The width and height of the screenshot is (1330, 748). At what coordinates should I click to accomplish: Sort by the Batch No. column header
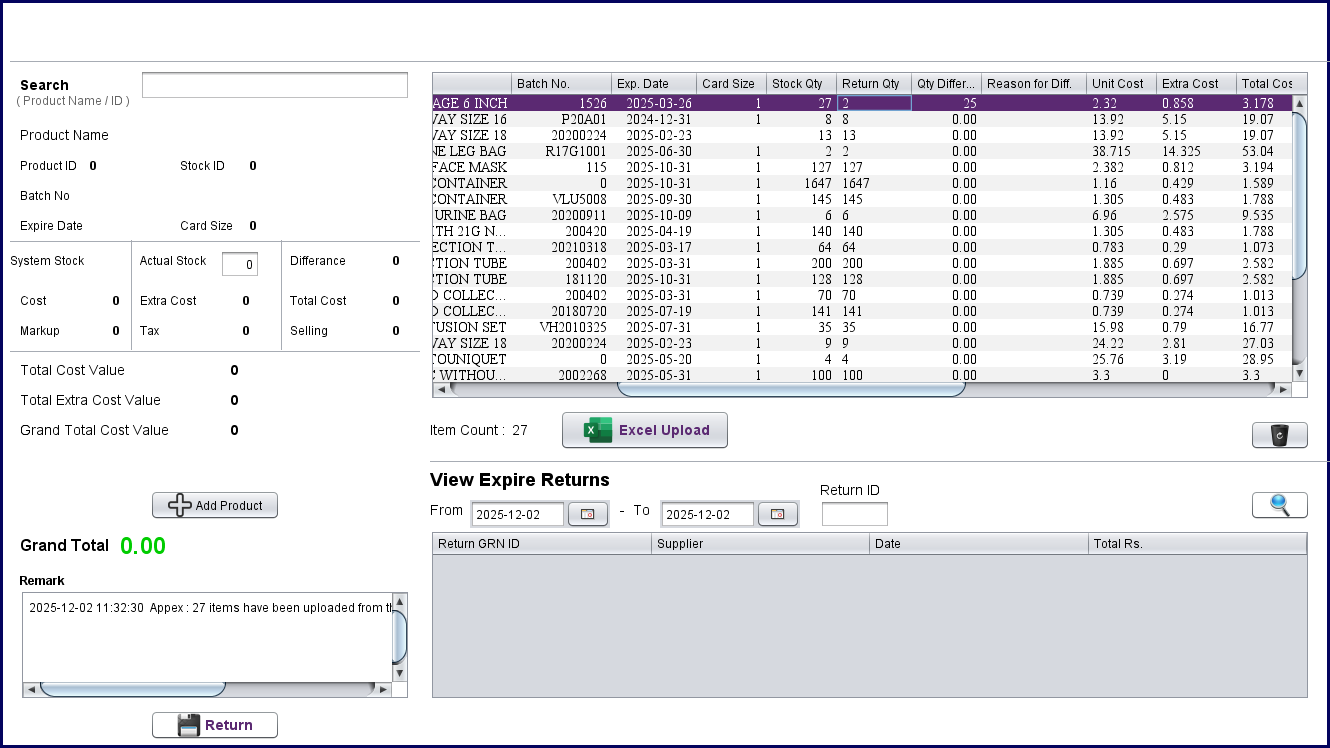click(x=561, y=84)
